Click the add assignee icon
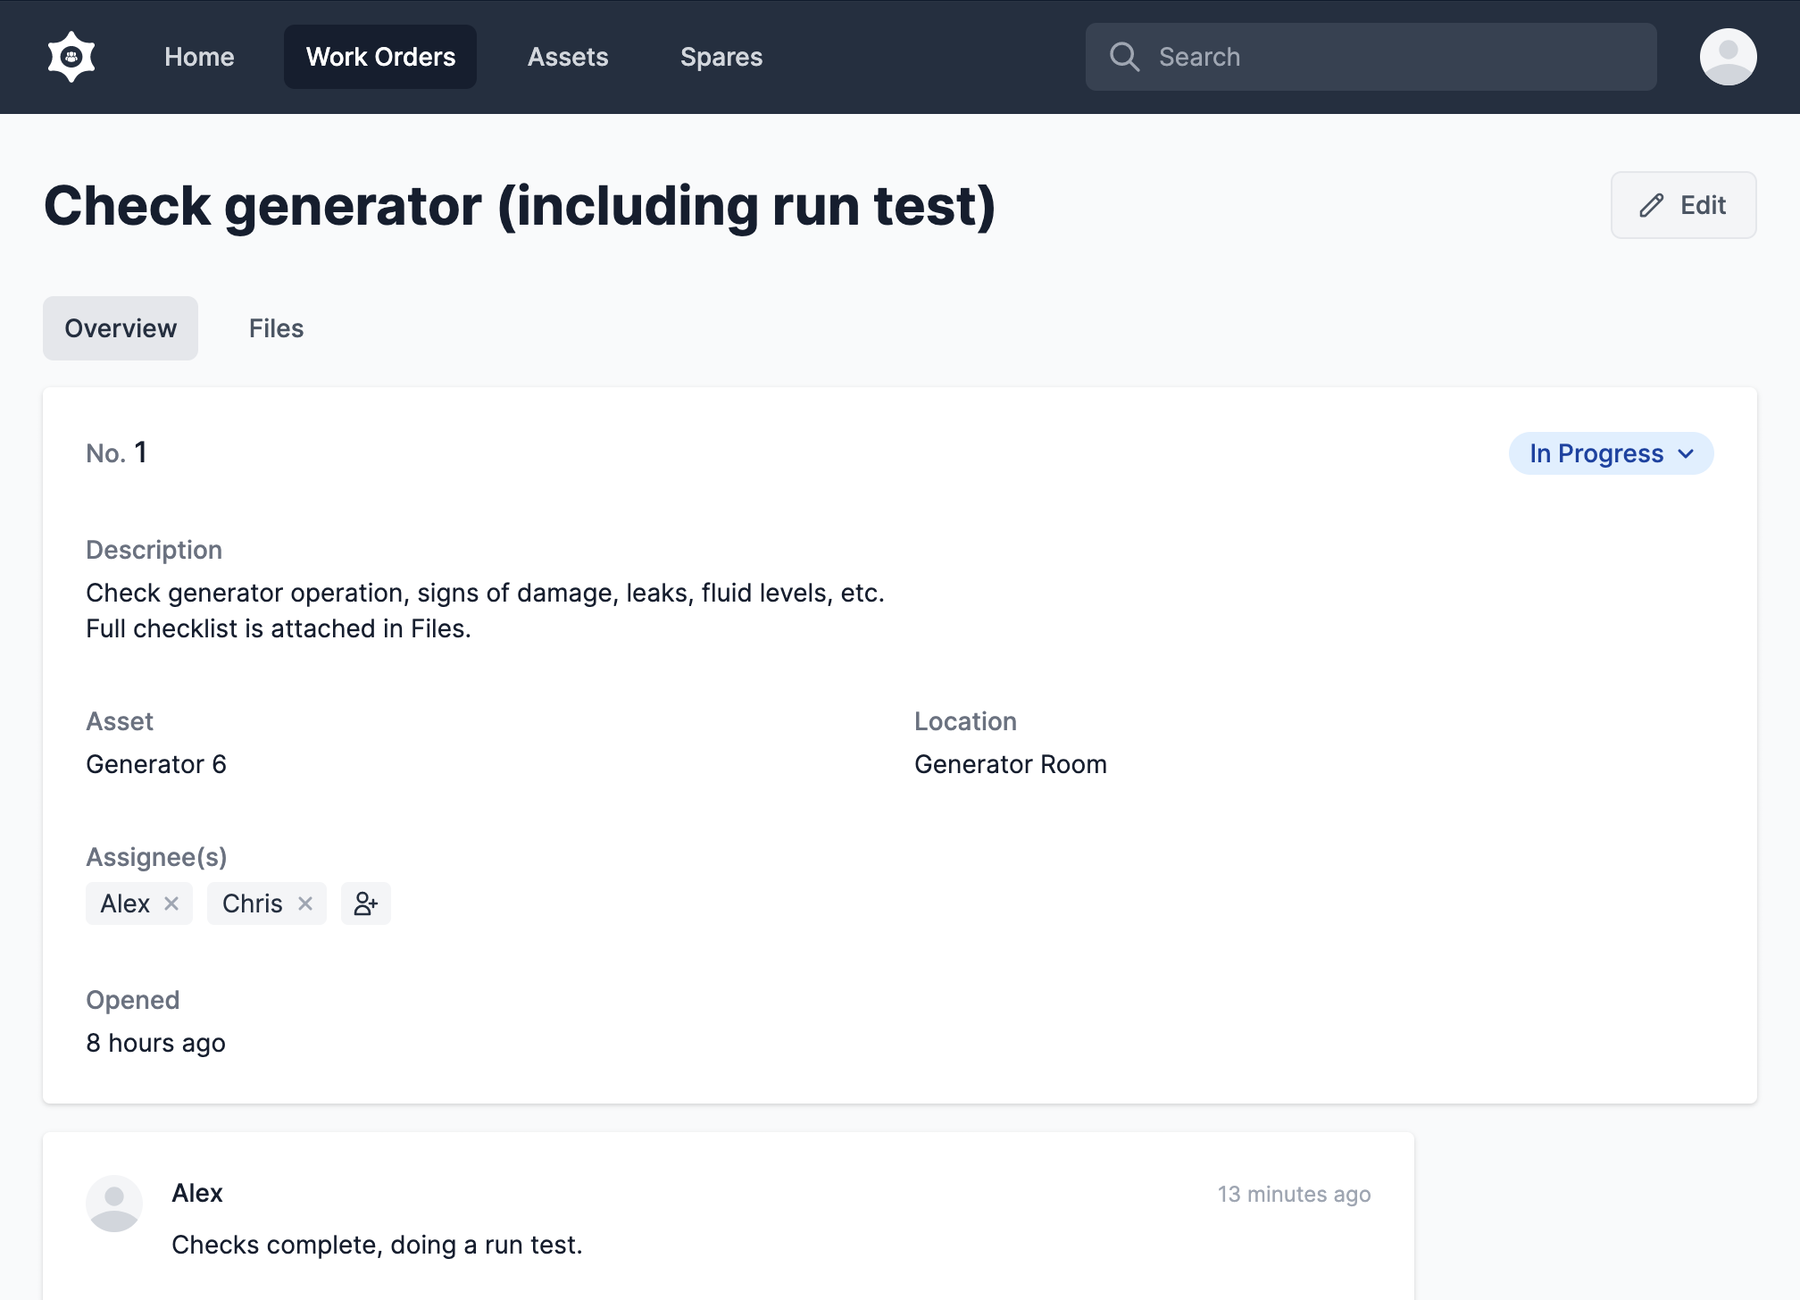 366,904
